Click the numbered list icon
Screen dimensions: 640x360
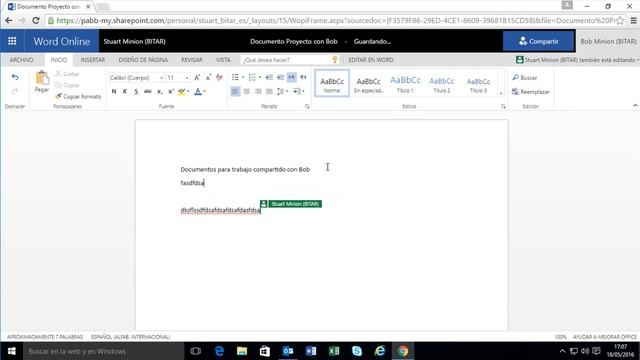tap(252, 77)
